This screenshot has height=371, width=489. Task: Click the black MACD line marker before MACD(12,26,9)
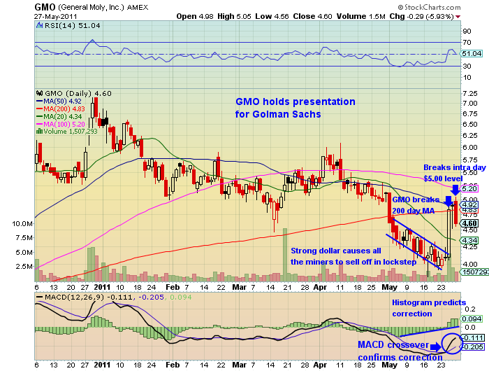(40, 297)
